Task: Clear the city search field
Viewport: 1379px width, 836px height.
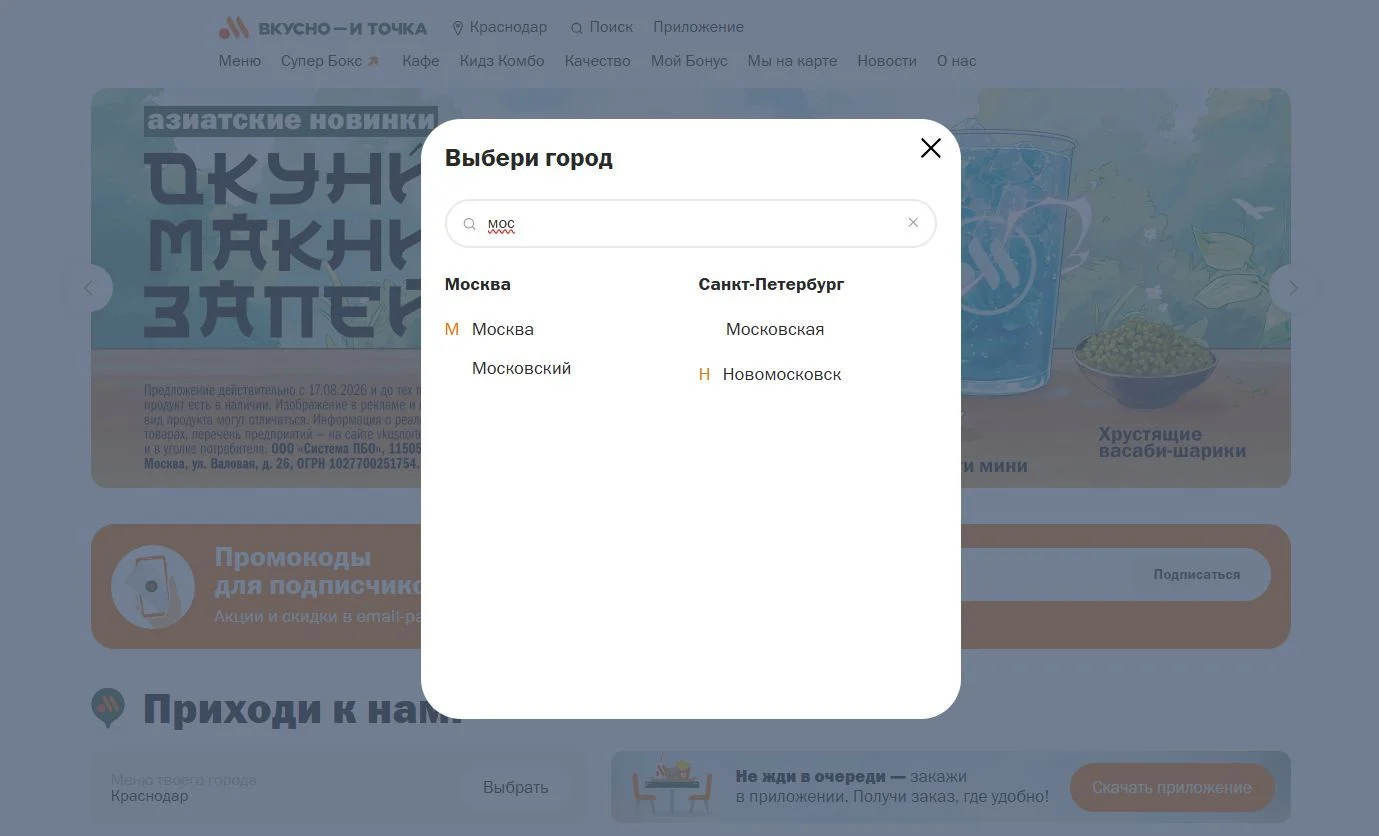Action: [x=912, y=223]
